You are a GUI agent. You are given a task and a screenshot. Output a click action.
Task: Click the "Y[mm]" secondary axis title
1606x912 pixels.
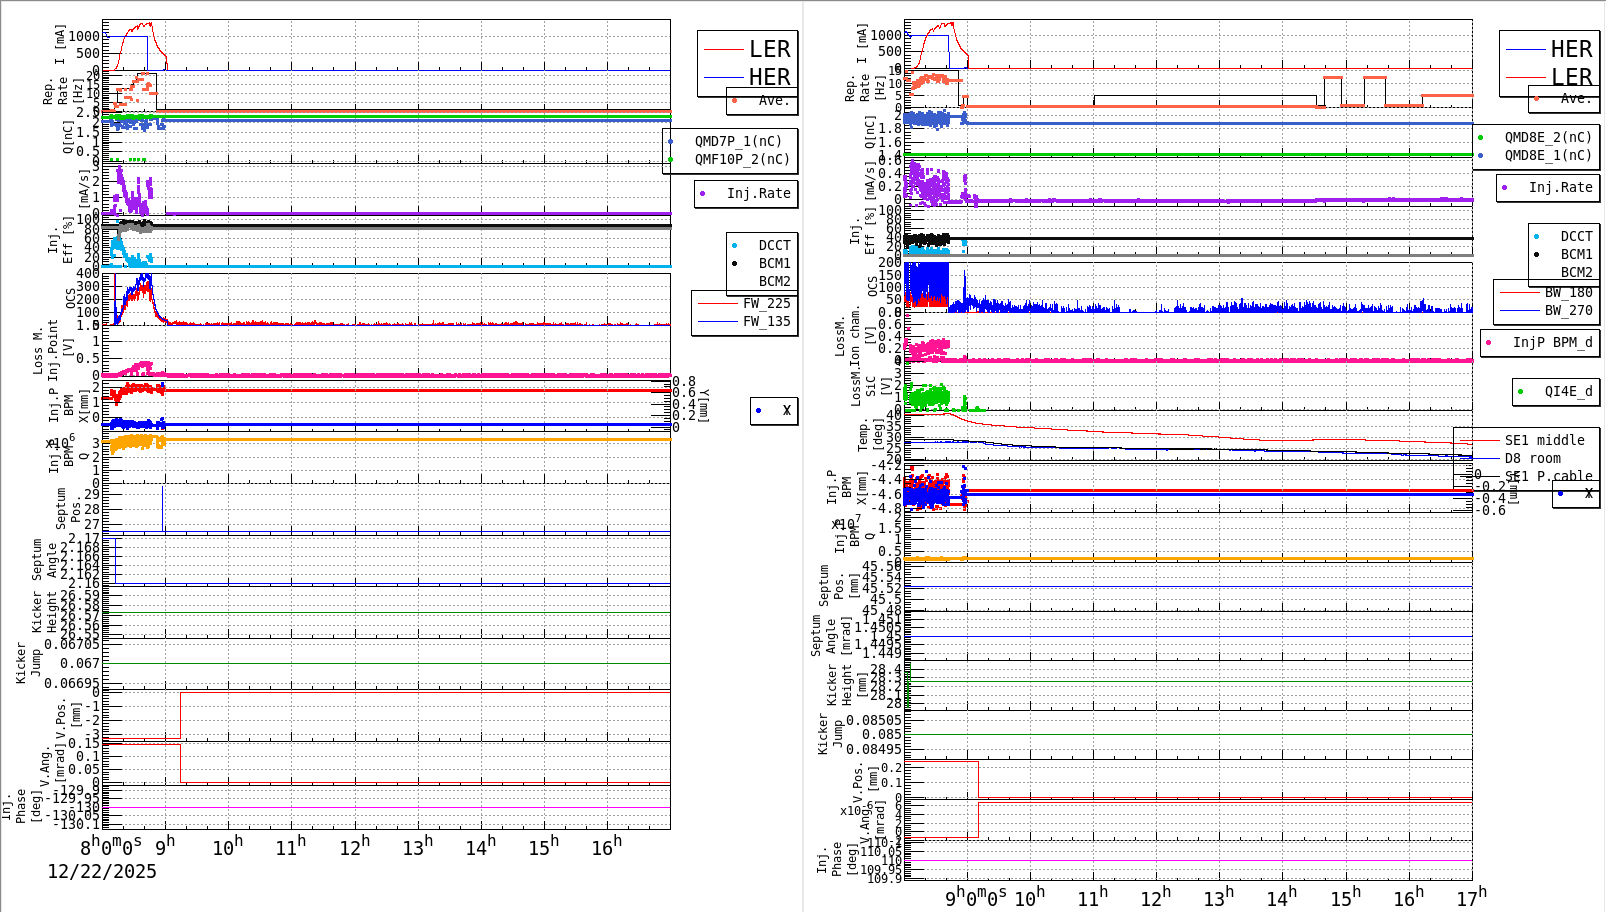pyautogui.click(x=703, y=405)
